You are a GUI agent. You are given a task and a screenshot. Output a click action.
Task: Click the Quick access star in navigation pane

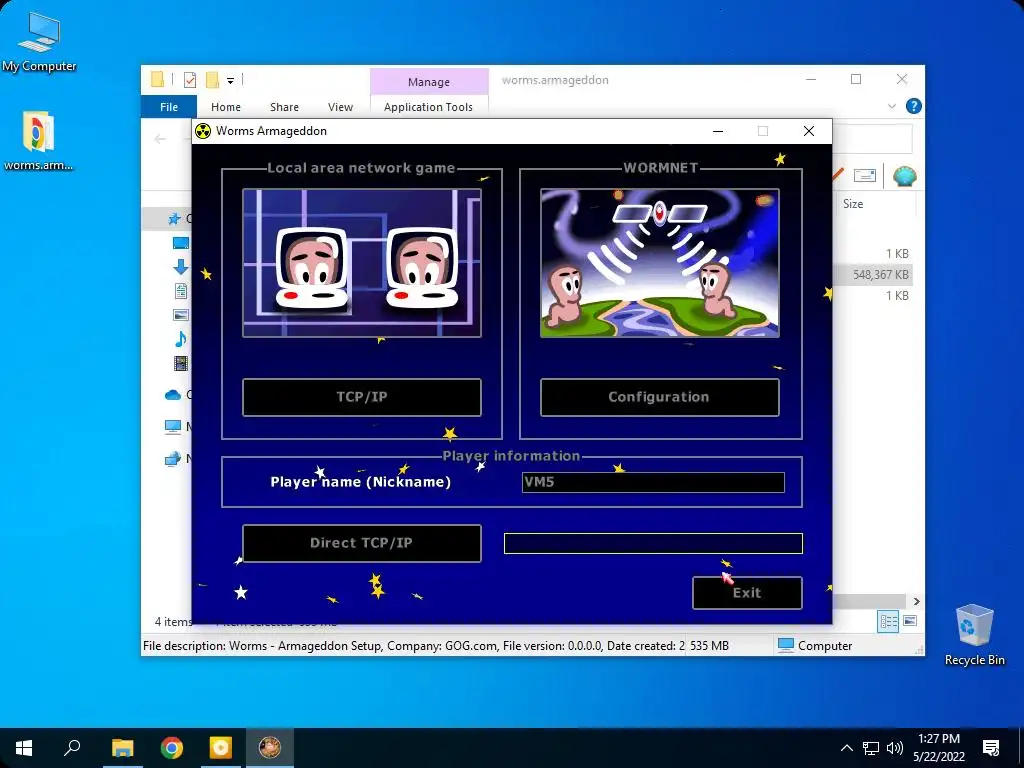tap(174, 219)
